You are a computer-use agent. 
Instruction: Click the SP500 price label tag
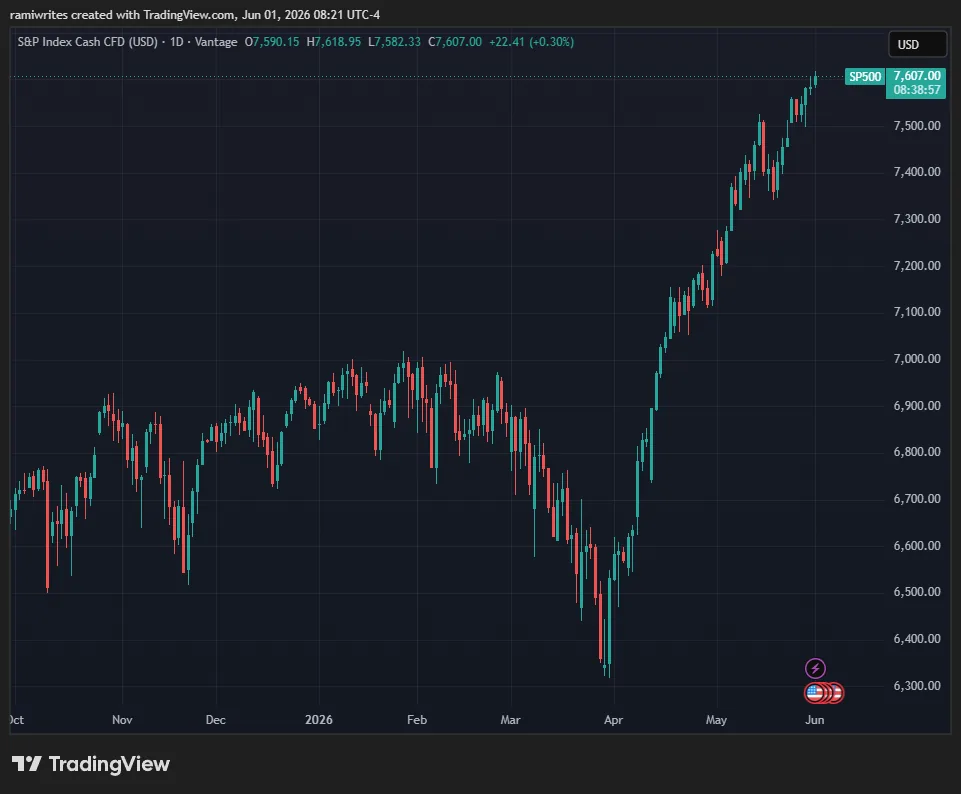tap(865, 77)
